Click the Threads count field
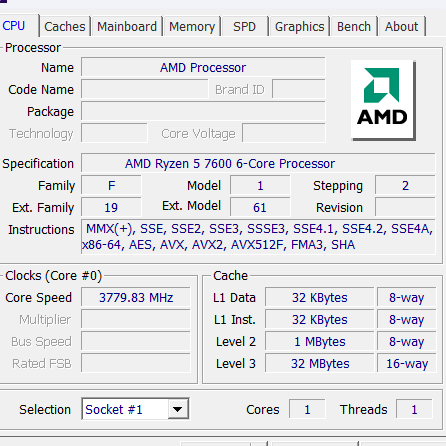The image size is (446, 446). [x=414, y=409]
